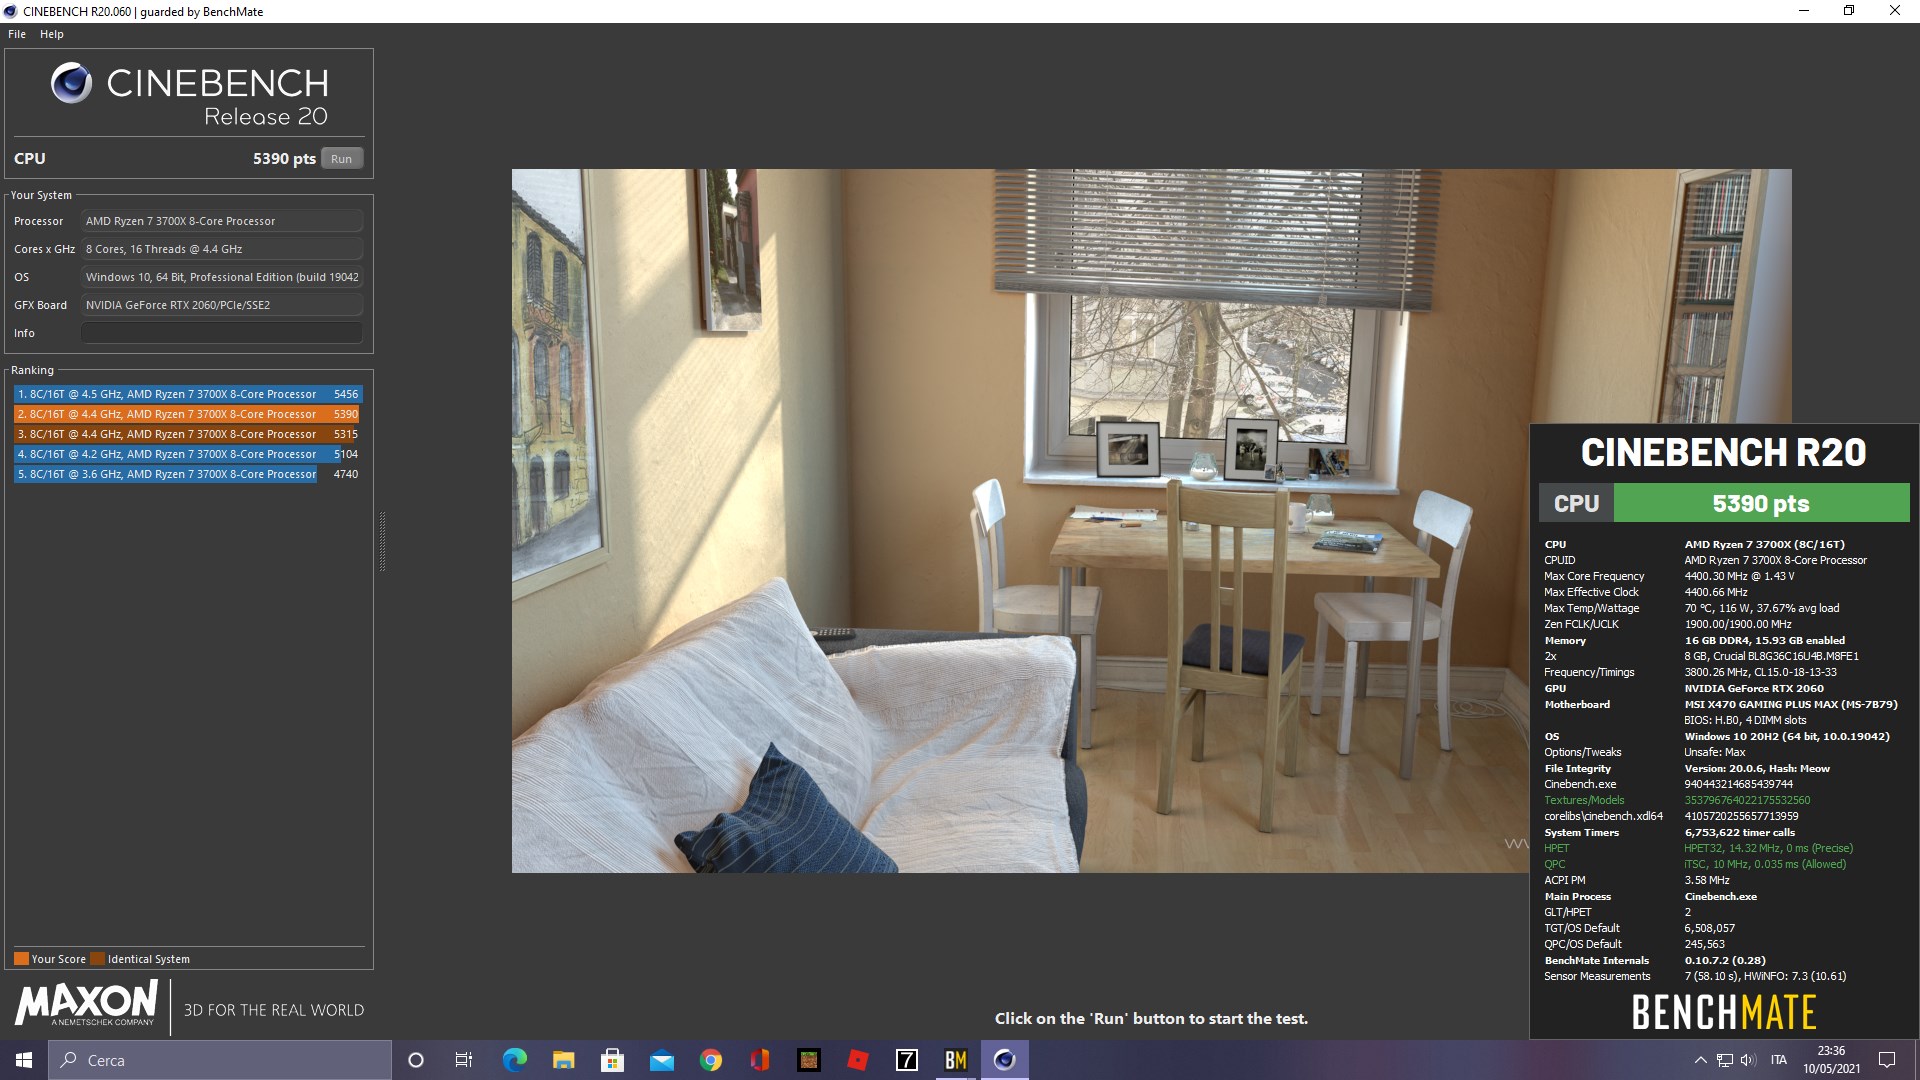The width and height of the screenshot is (1920, 1080).
Task: Switch ITA keyboard language indicator
Action: 1778,1060
